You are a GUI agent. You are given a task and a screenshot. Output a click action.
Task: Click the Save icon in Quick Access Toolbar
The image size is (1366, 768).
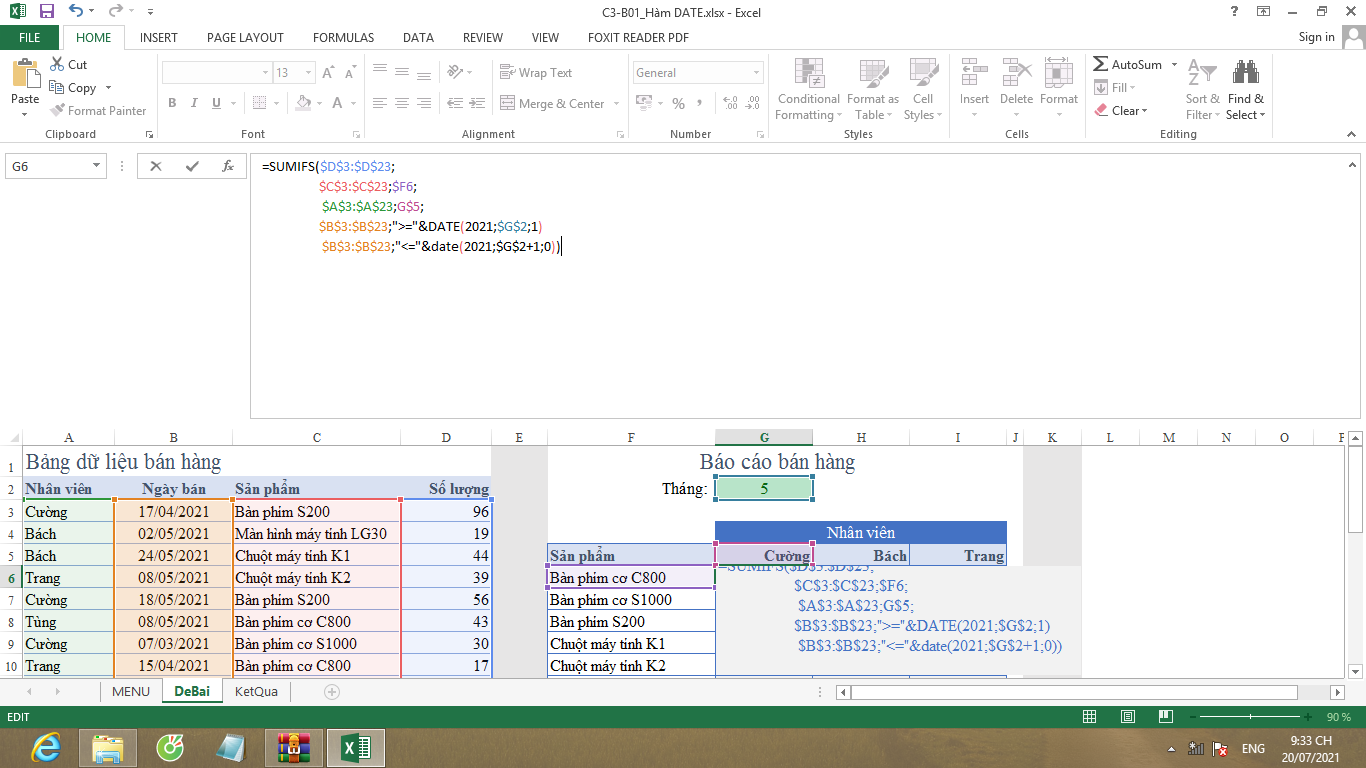(x=47, y=11)
